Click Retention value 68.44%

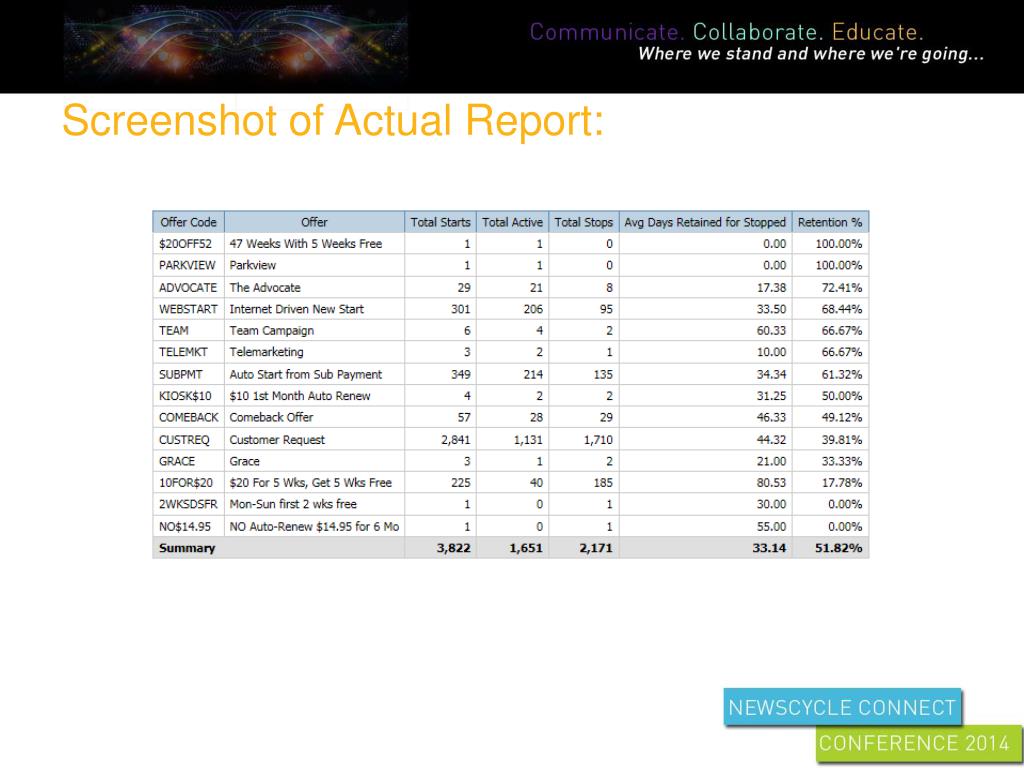point(842,309)
